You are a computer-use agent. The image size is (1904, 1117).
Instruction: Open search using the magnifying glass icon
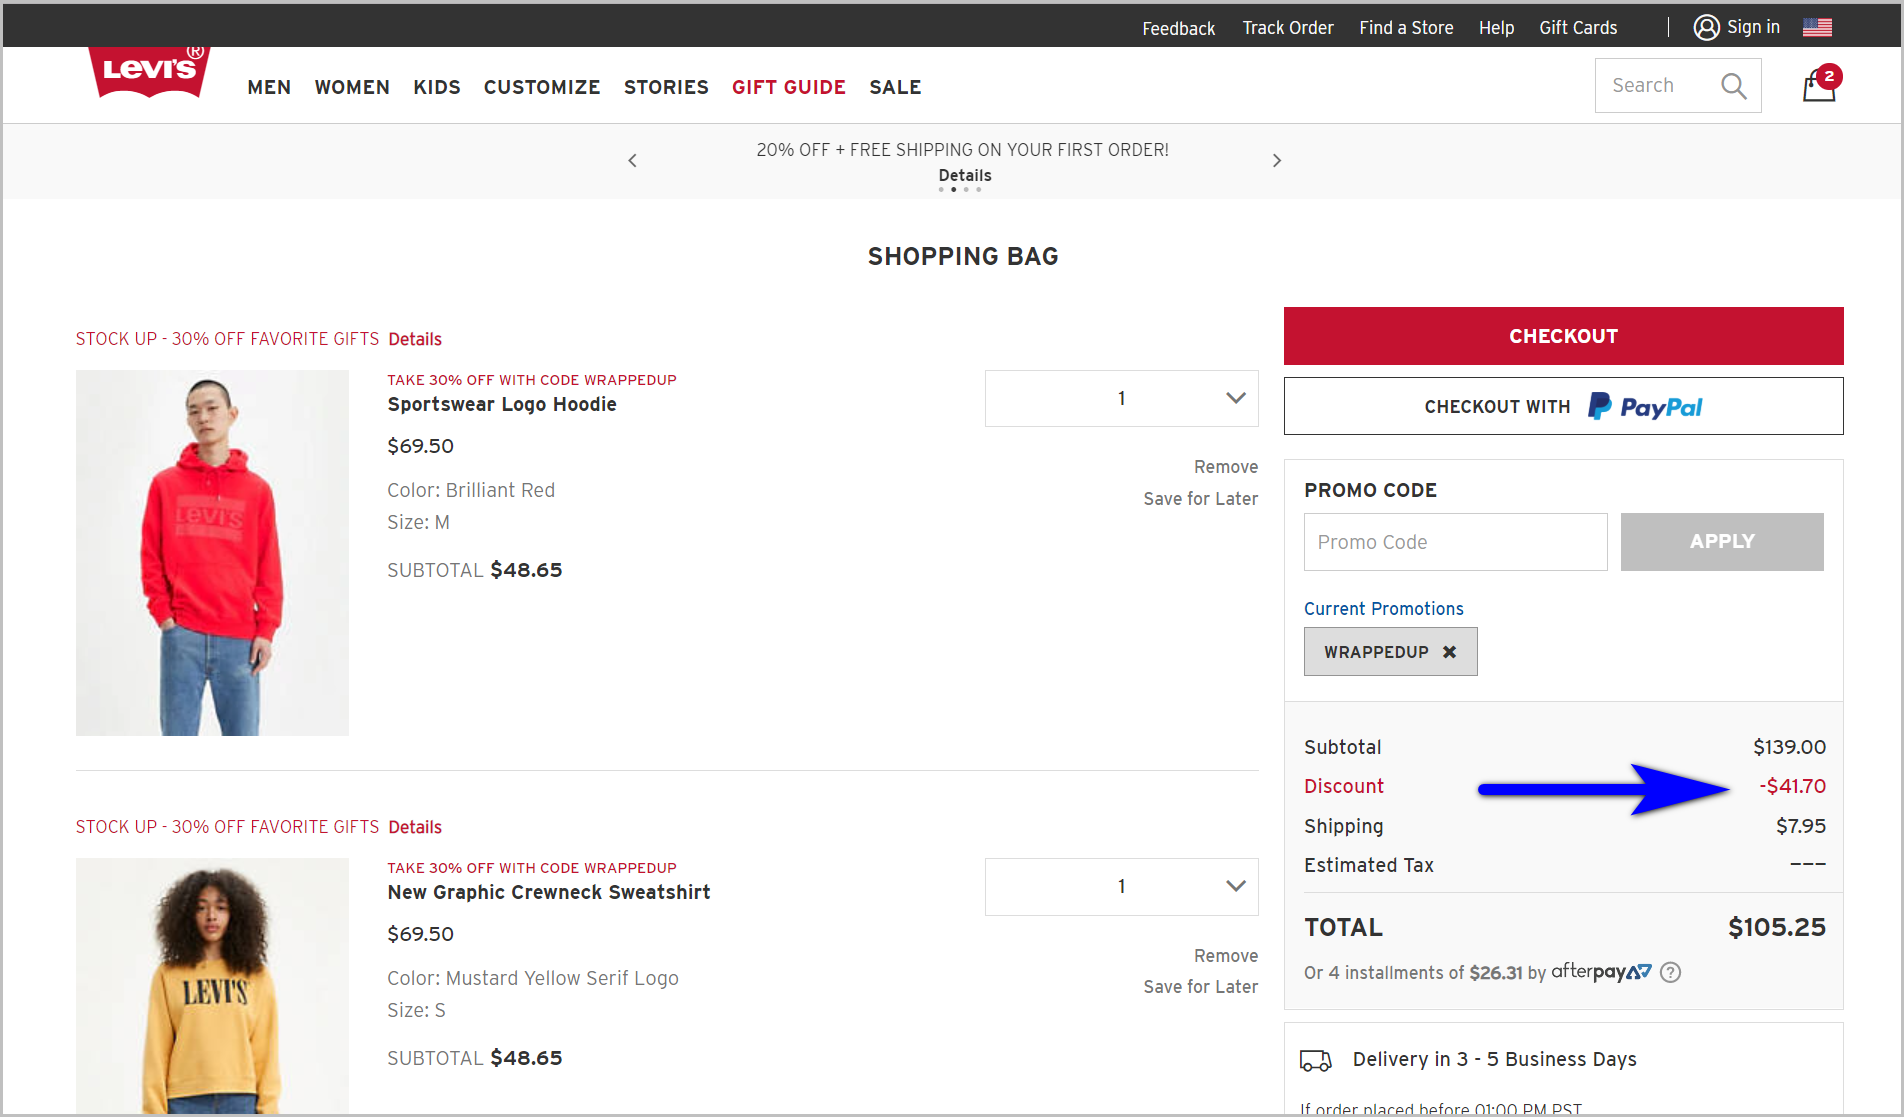pos(1734,85)
